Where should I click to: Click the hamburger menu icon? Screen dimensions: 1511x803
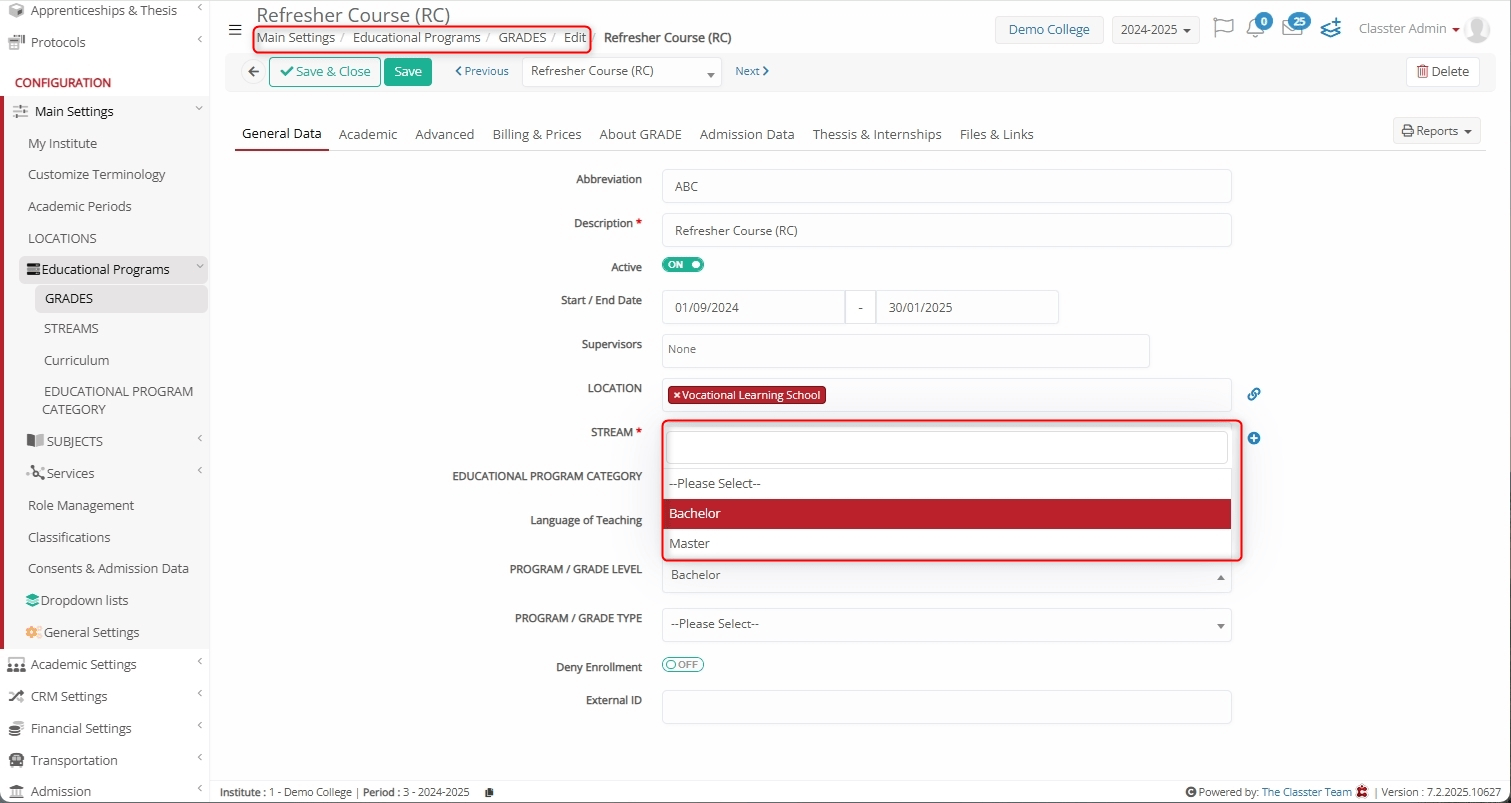(x=235, y=30)
